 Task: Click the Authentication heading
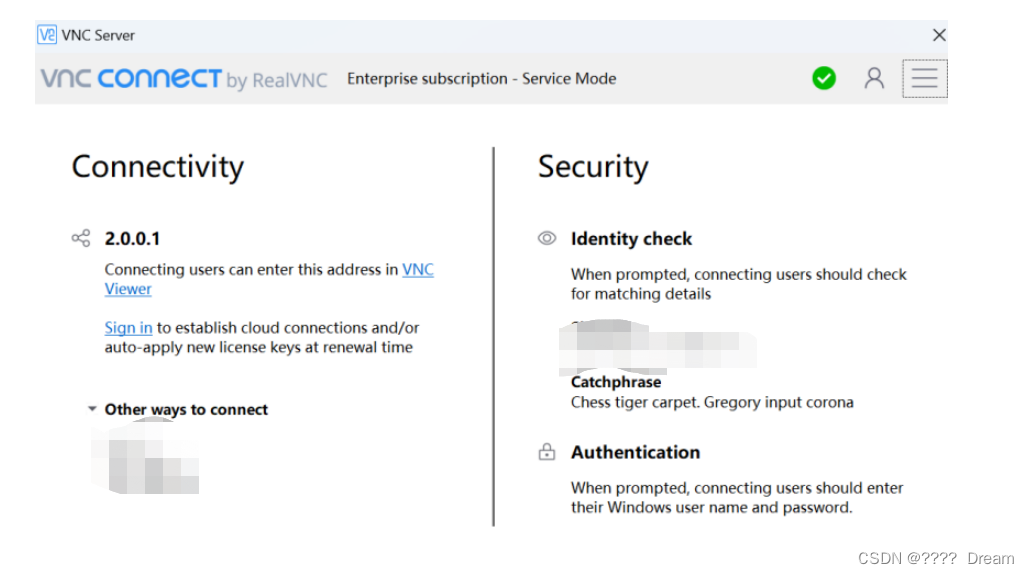pos(635,452)
